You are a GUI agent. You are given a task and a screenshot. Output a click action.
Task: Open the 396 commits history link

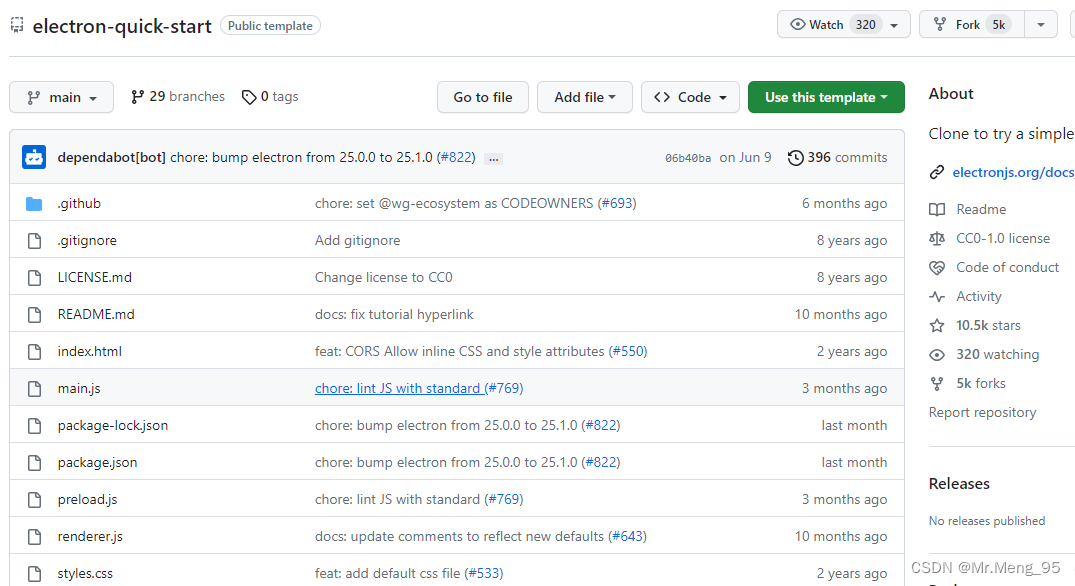(837, 158)
